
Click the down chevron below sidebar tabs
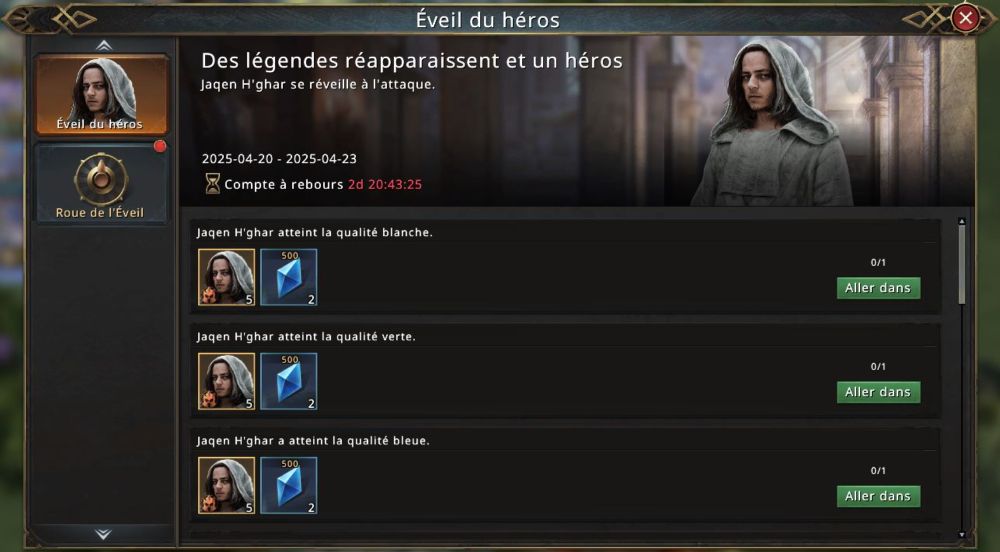tap(103, 534)
